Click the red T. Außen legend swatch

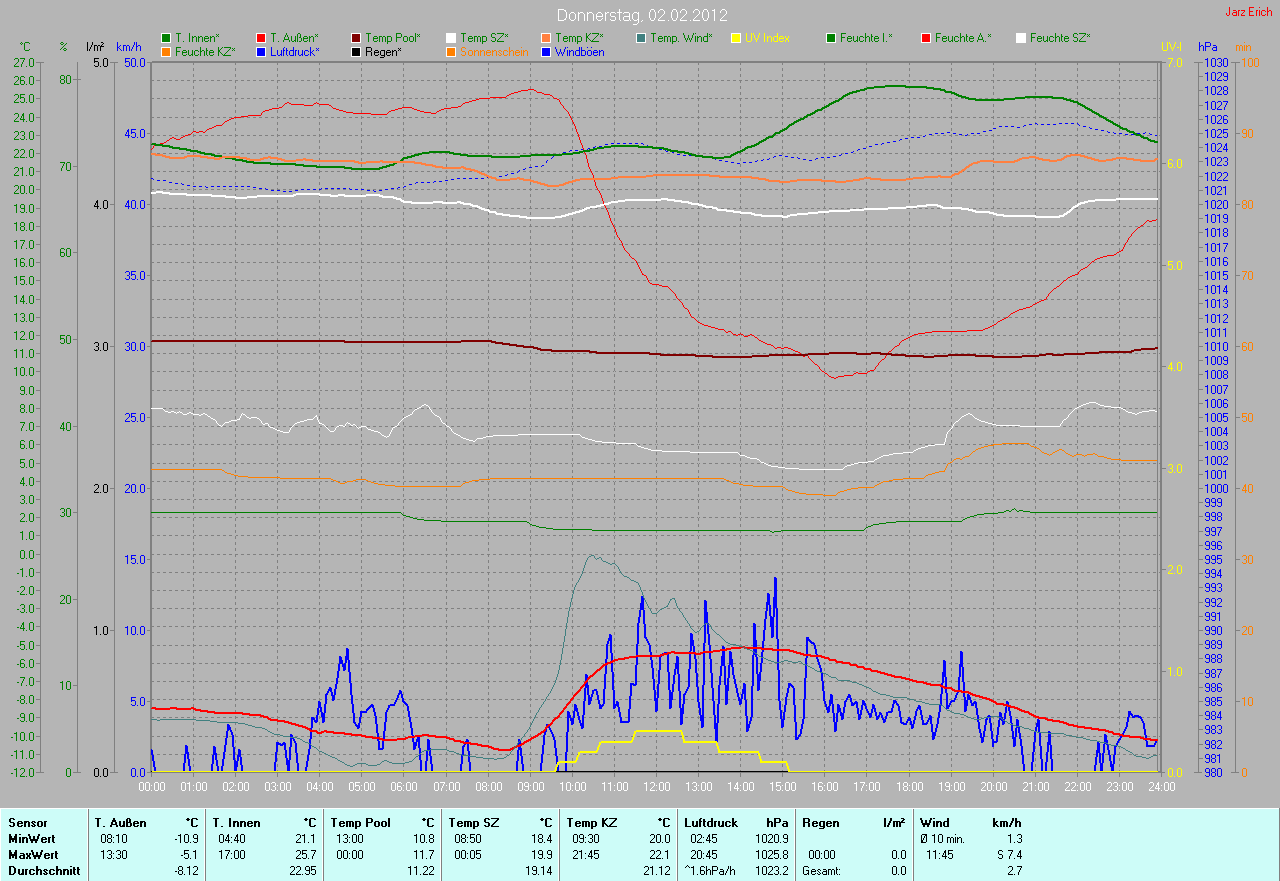[x=261, y=38]
